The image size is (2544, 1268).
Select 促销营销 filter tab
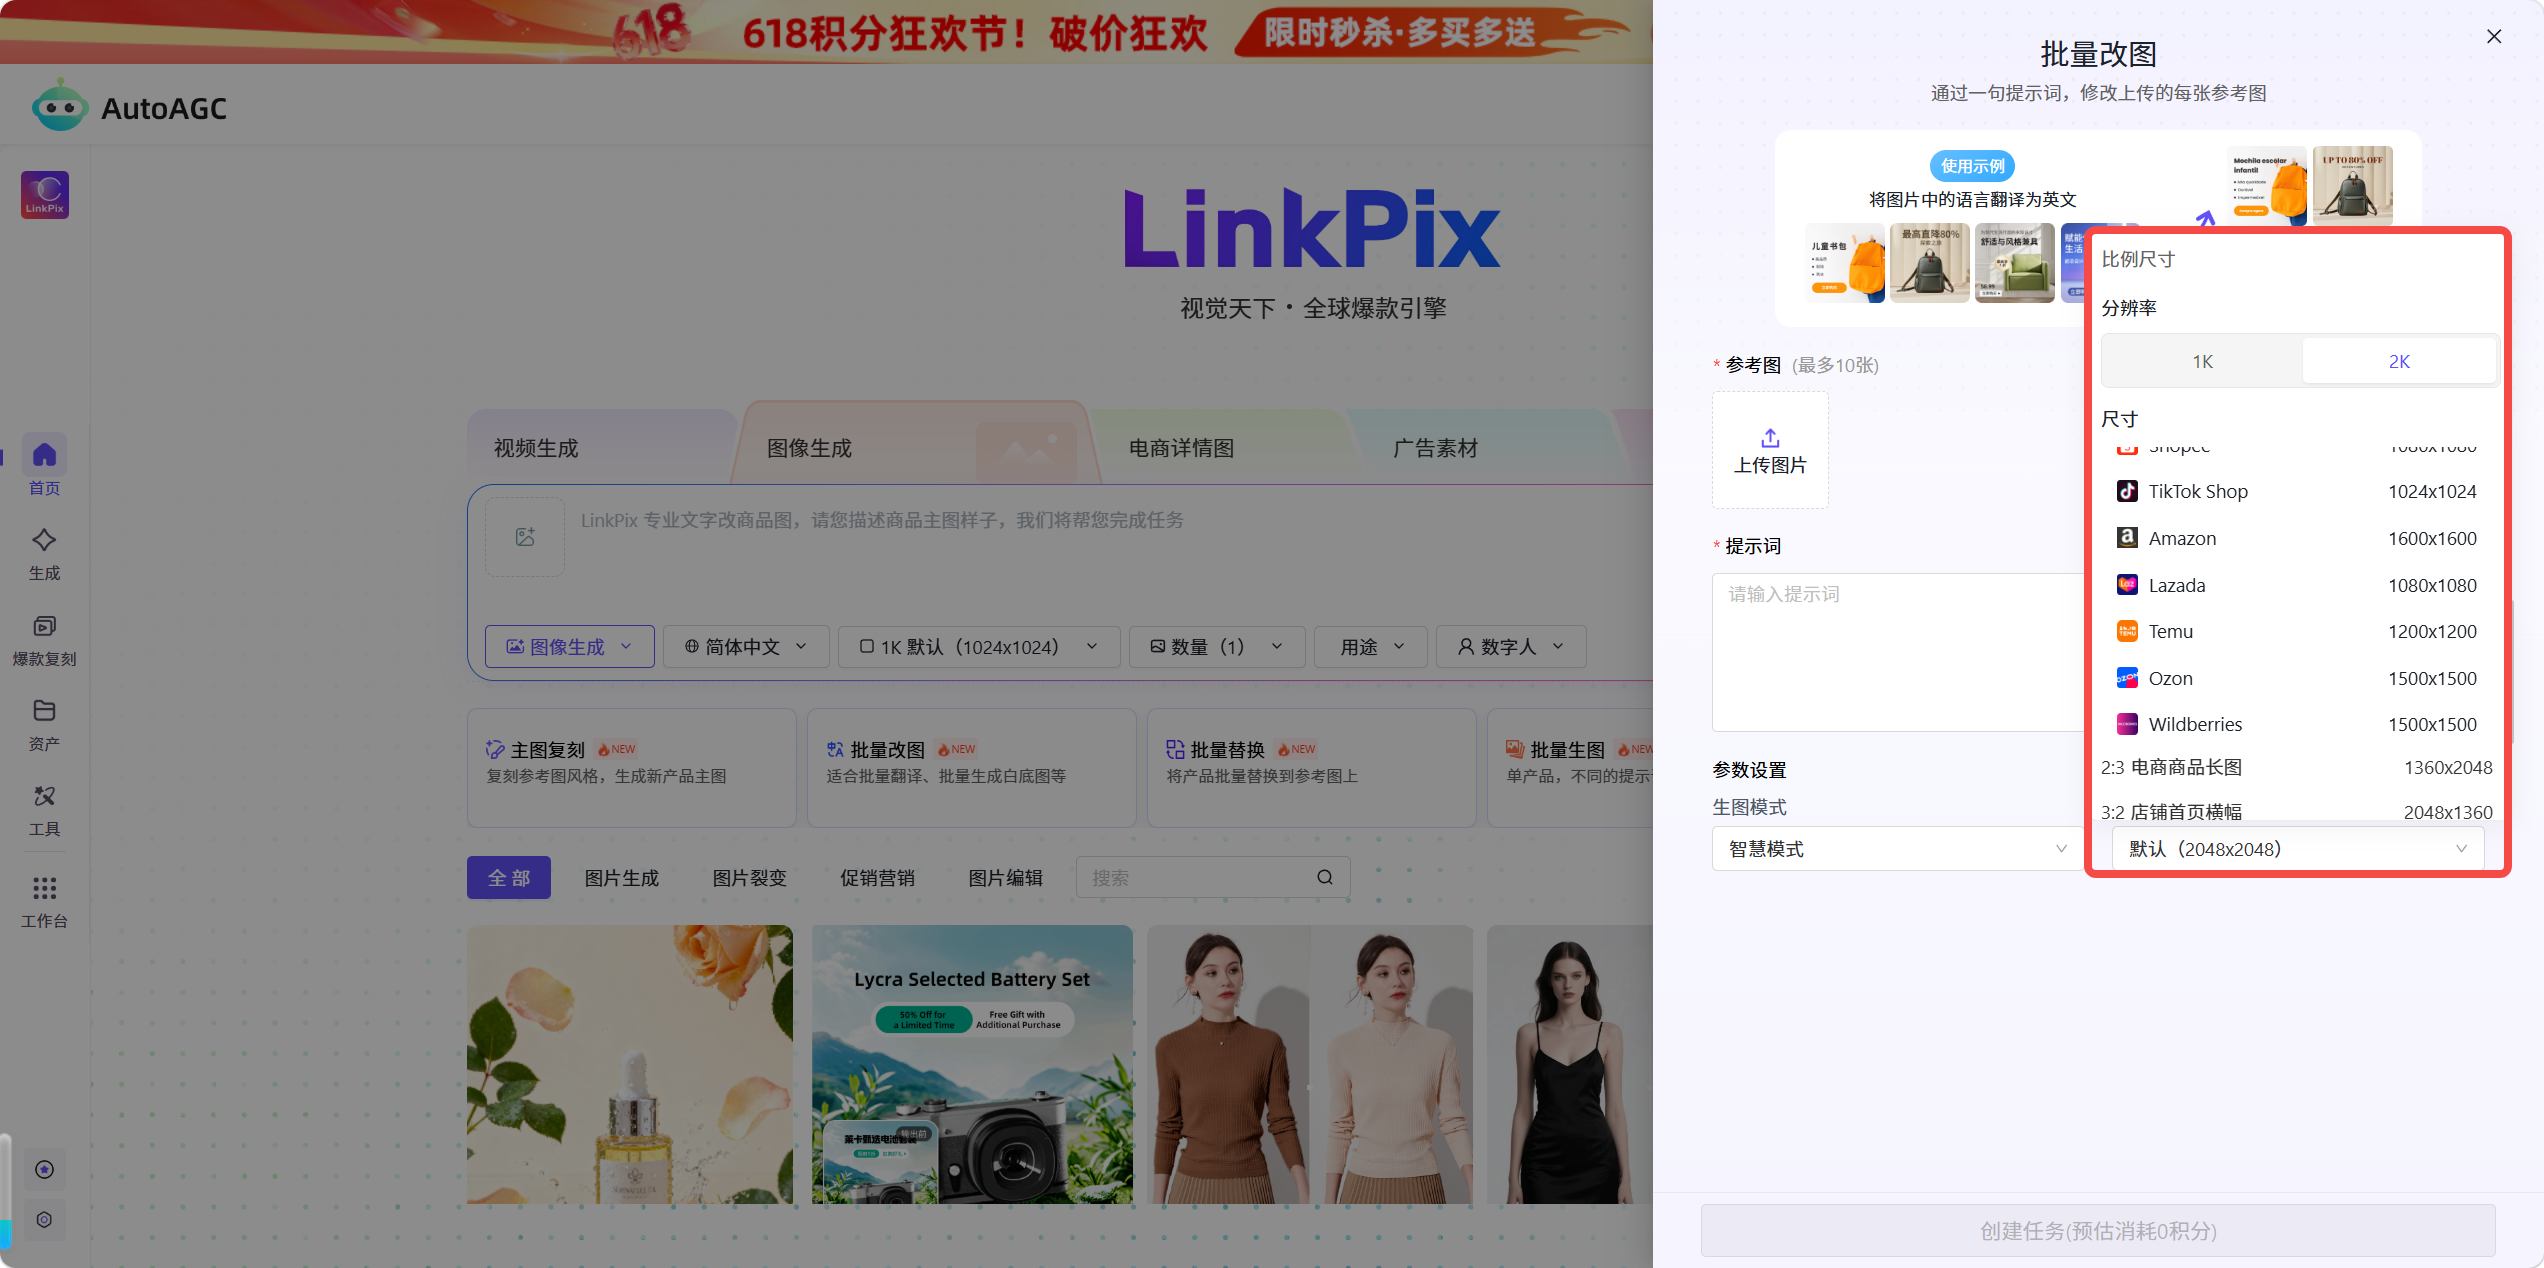click(x=878, y=878)
